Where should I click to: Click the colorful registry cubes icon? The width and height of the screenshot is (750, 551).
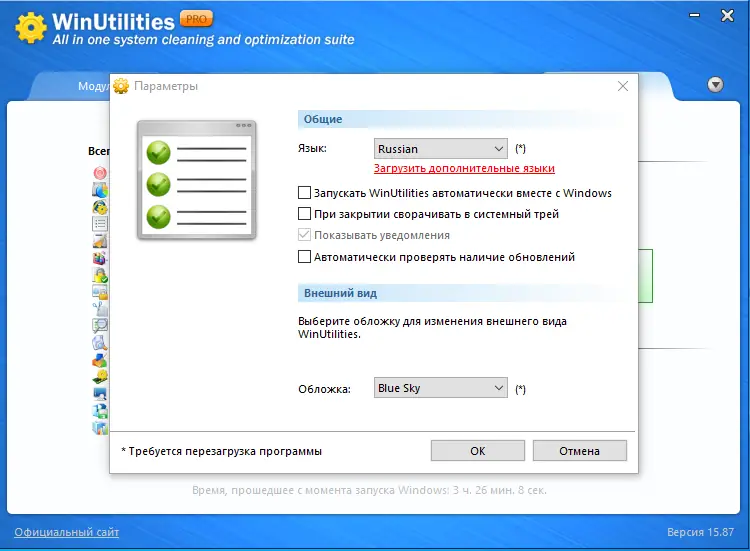[x=100, y=258]
